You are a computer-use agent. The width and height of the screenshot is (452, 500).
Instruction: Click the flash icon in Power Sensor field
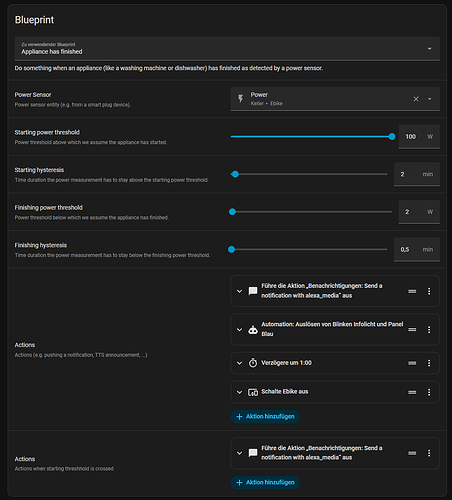241,99
